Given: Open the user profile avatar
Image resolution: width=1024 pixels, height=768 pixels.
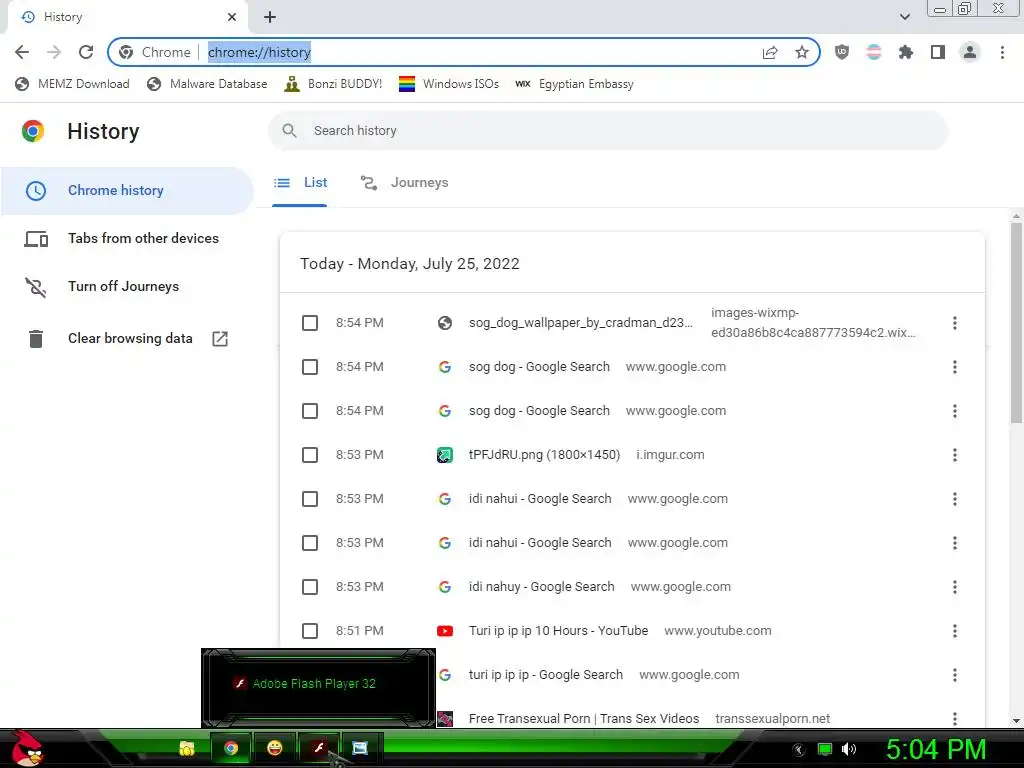Looking at the screenshot, I should click(x=970, y=52).
